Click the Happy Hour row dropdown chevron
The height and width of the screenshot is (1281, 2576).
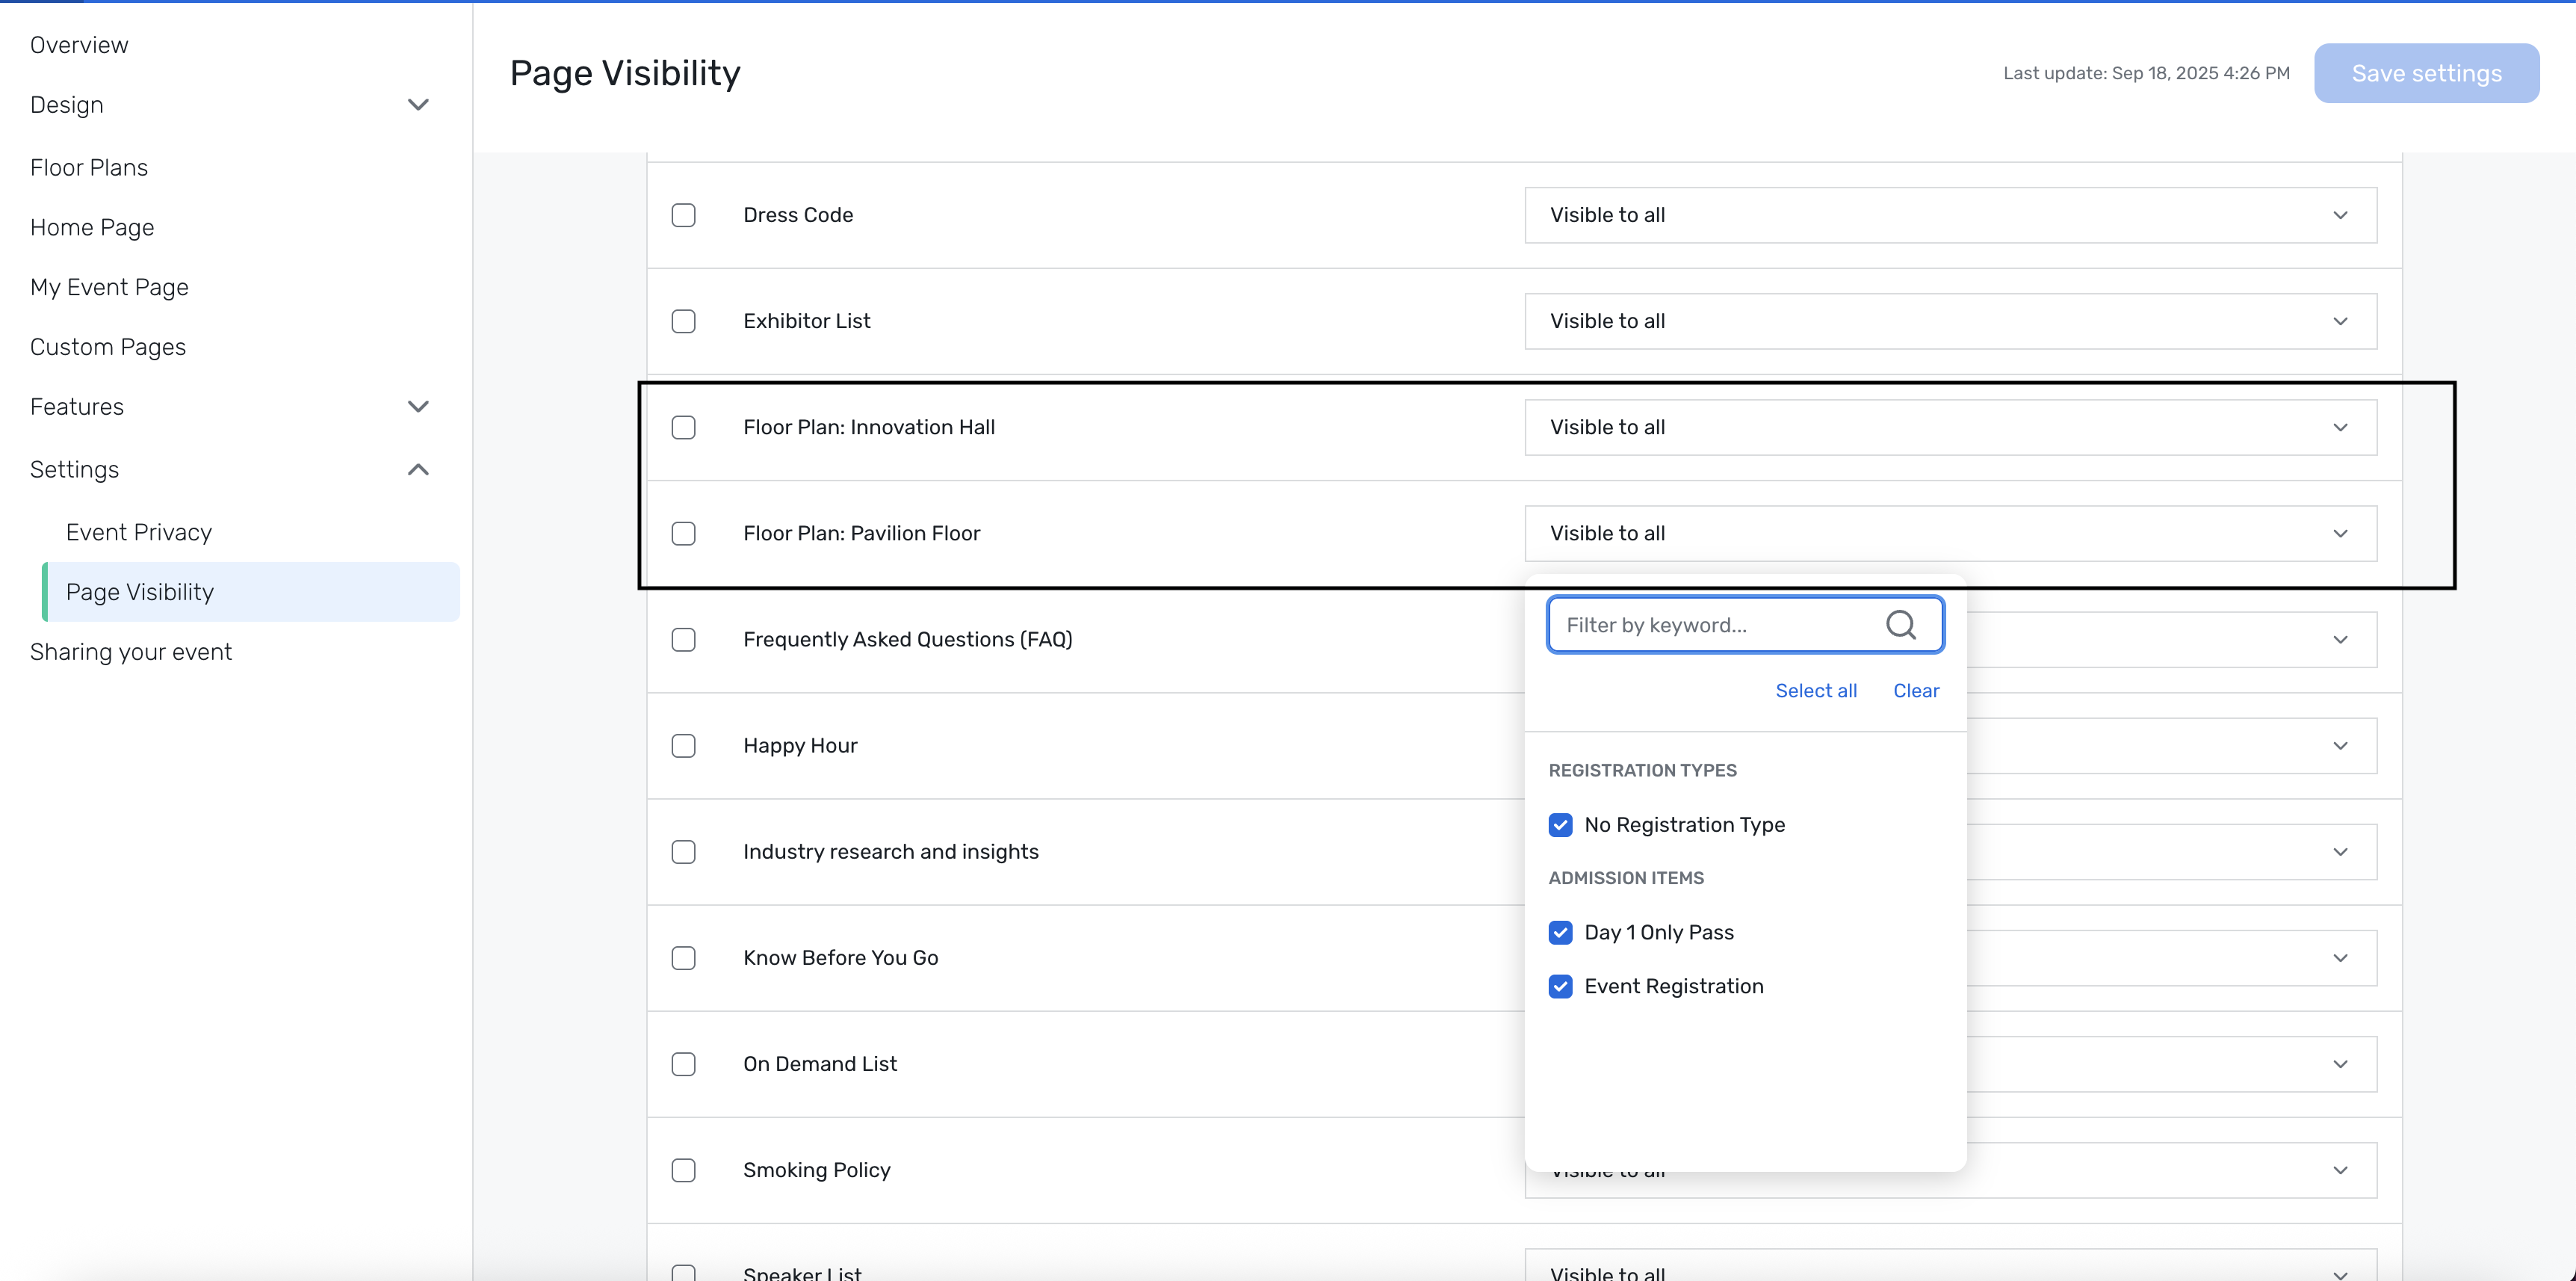pos(2340,746)
